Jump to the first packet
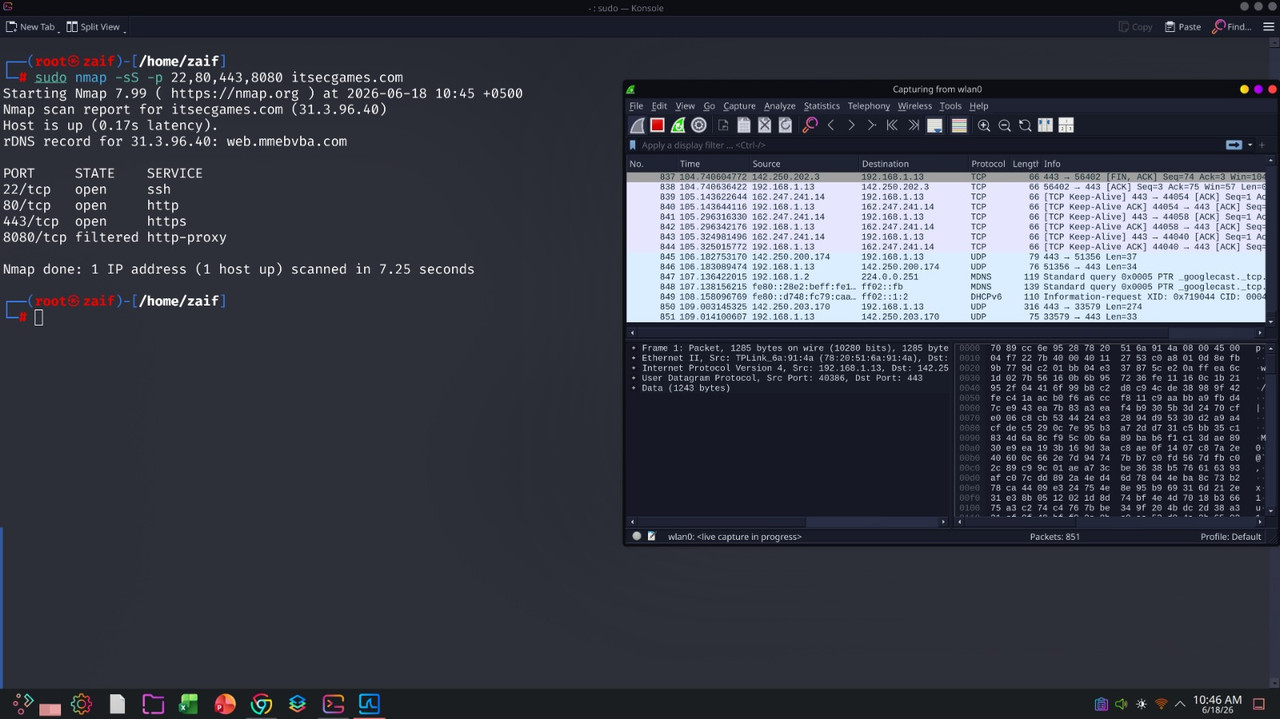This screenshot has height=719, width=1280. tap(893, 125)
